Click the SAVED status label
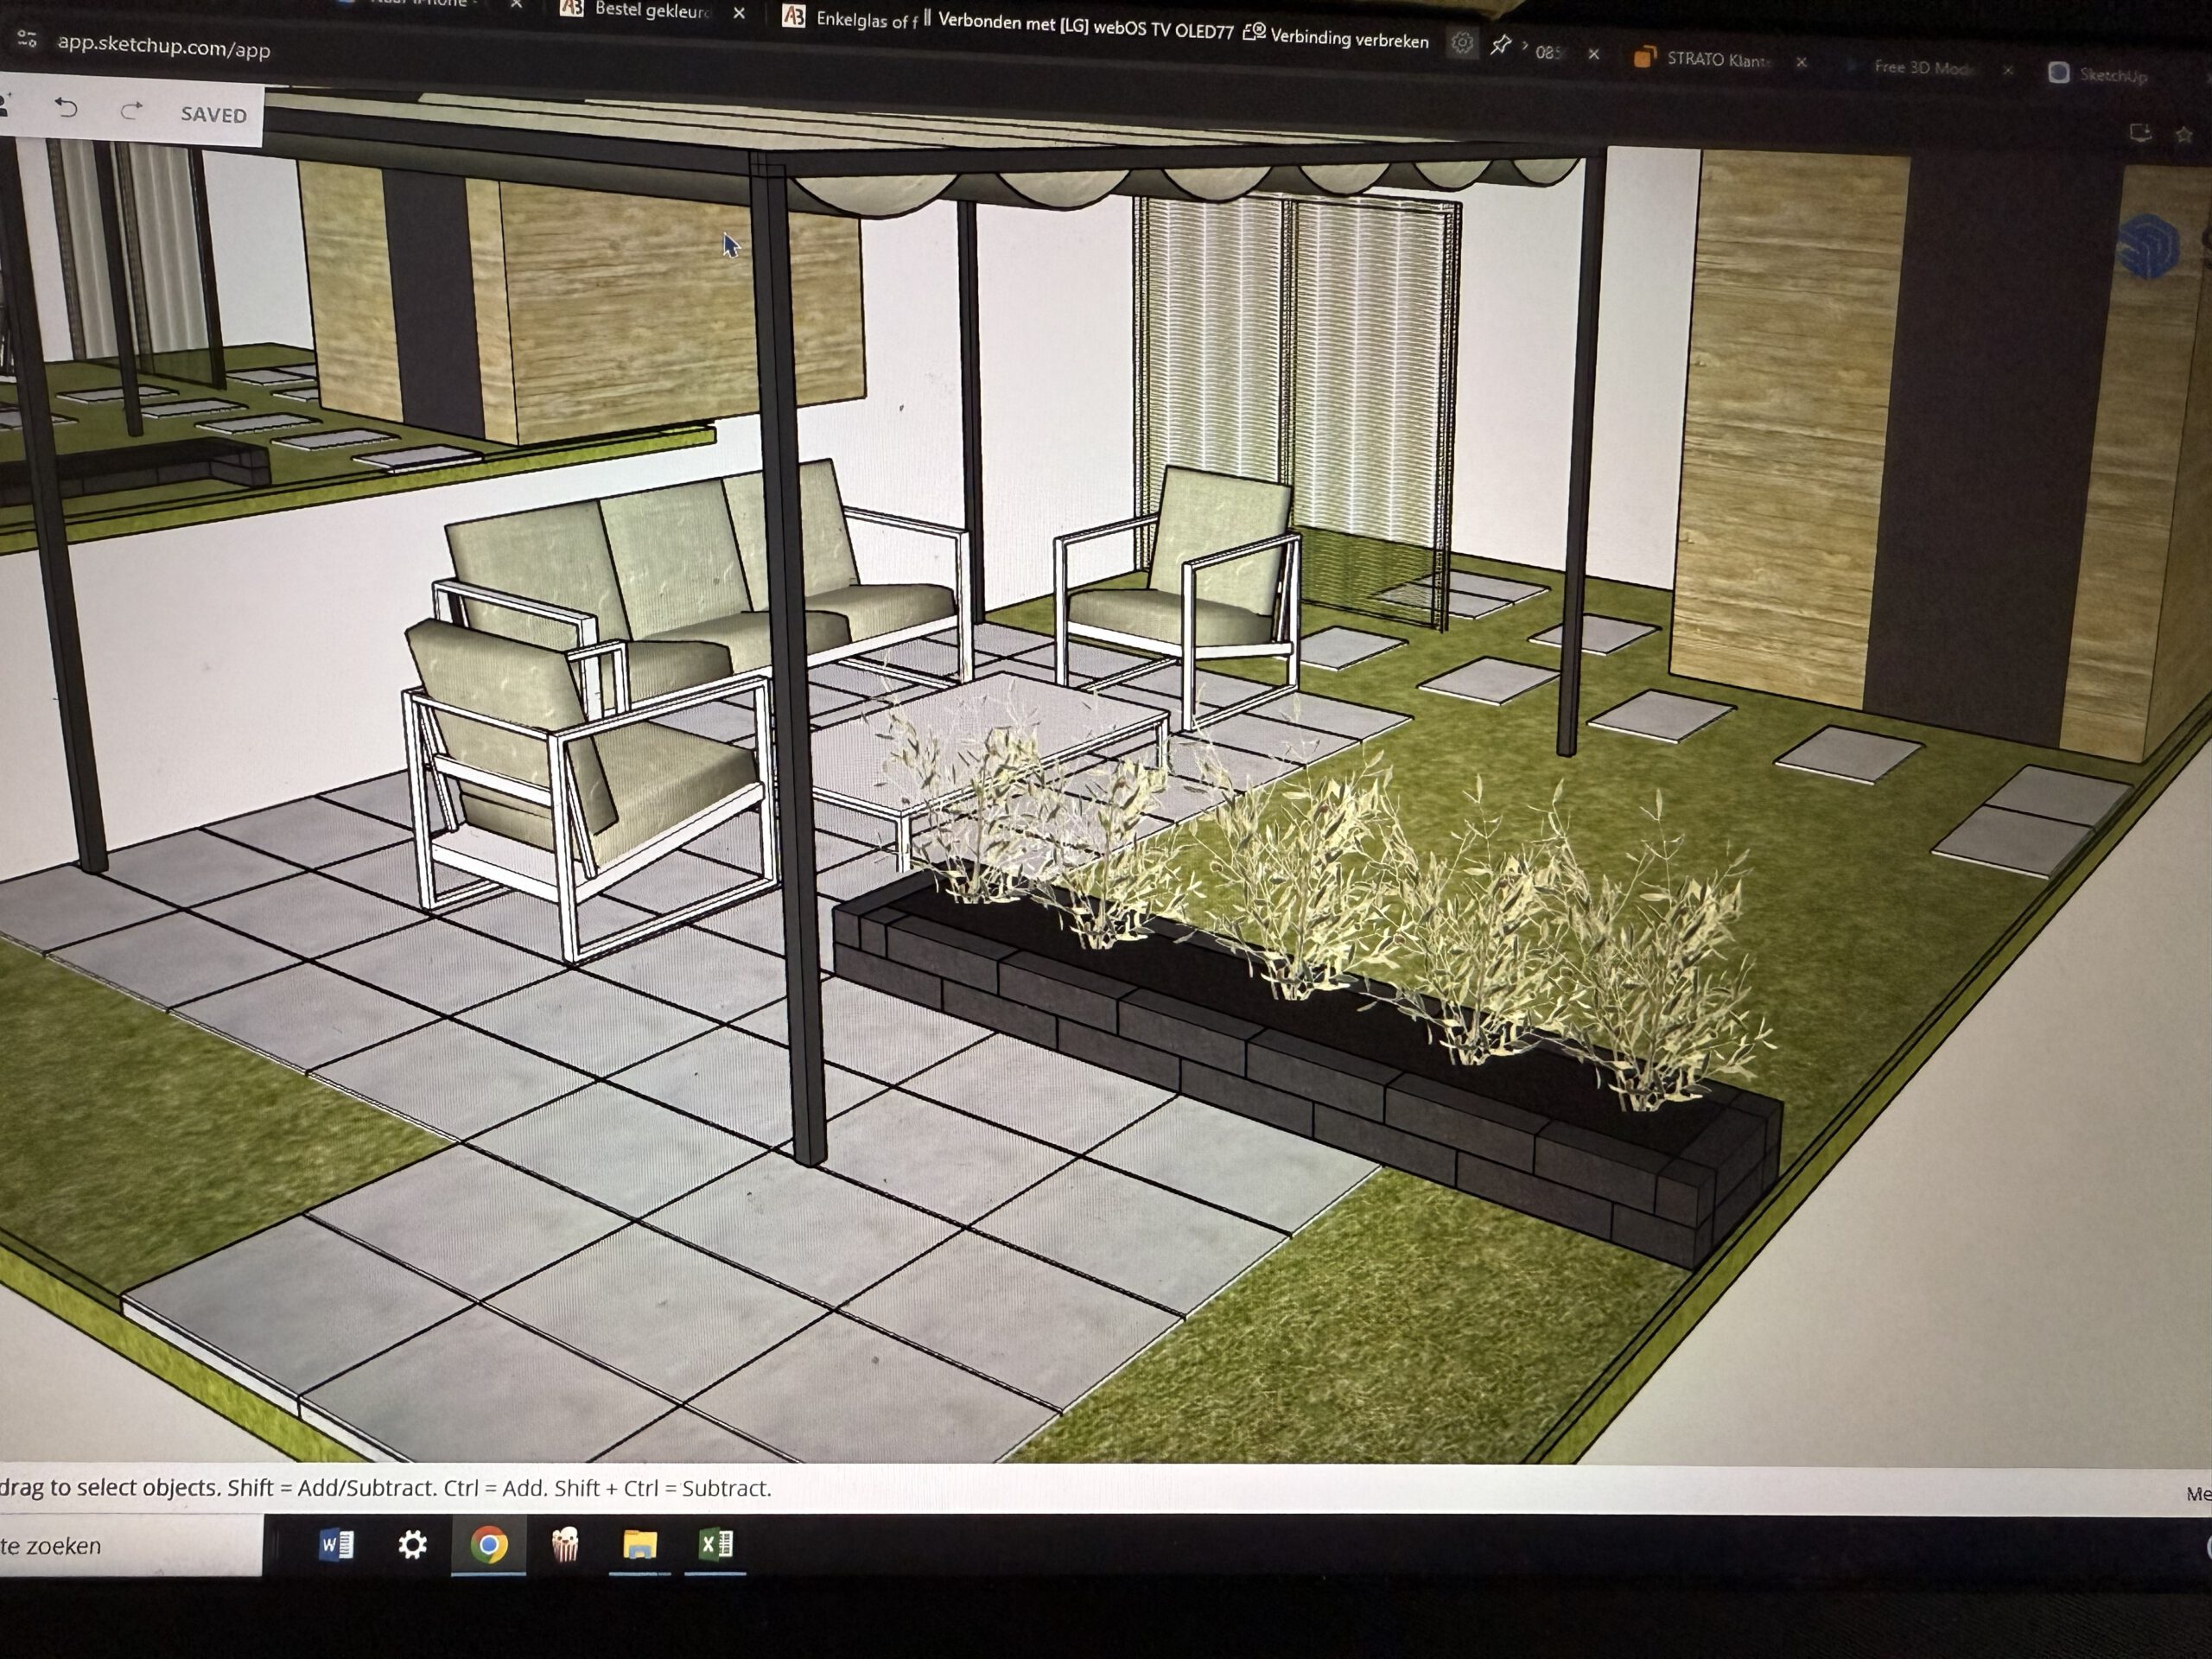The image size is (2212, 1659). (x=213, y=115)
